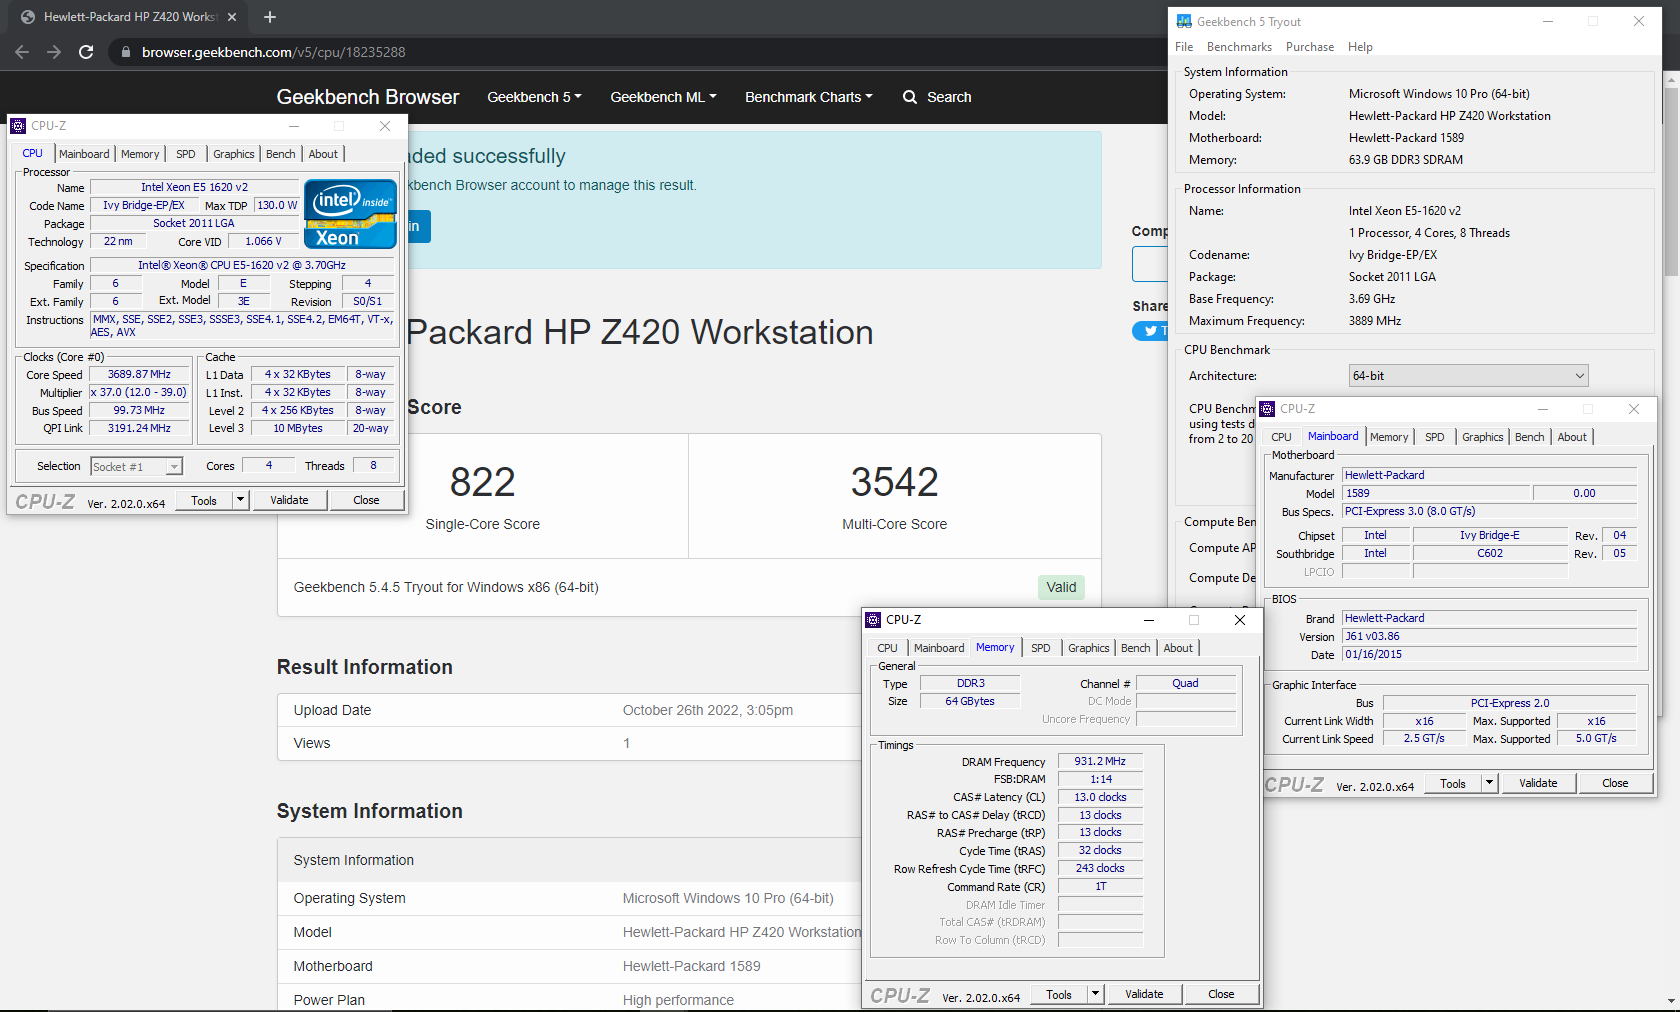Click the Geekbench 5 Tryout app icon

[x=1184, y=21]
